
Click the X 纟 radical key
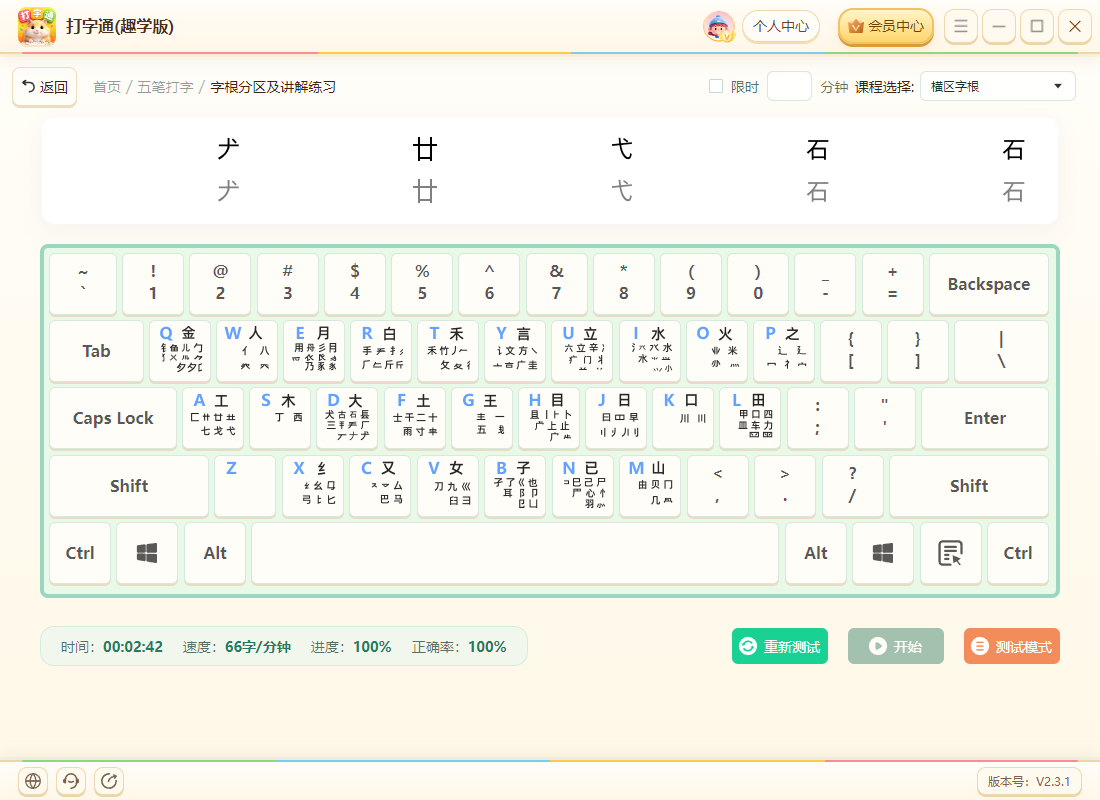pyautogui.click(x=313, y=486)
